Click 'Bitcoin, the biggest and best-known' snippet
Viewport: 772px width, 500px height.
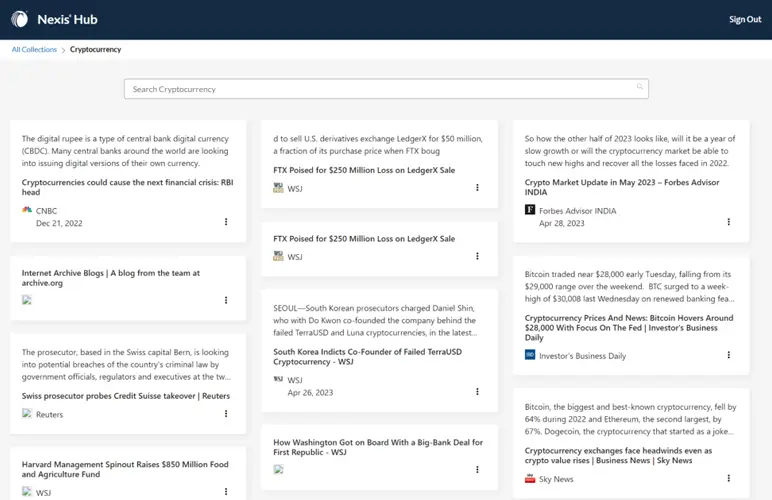click(630, 419)
